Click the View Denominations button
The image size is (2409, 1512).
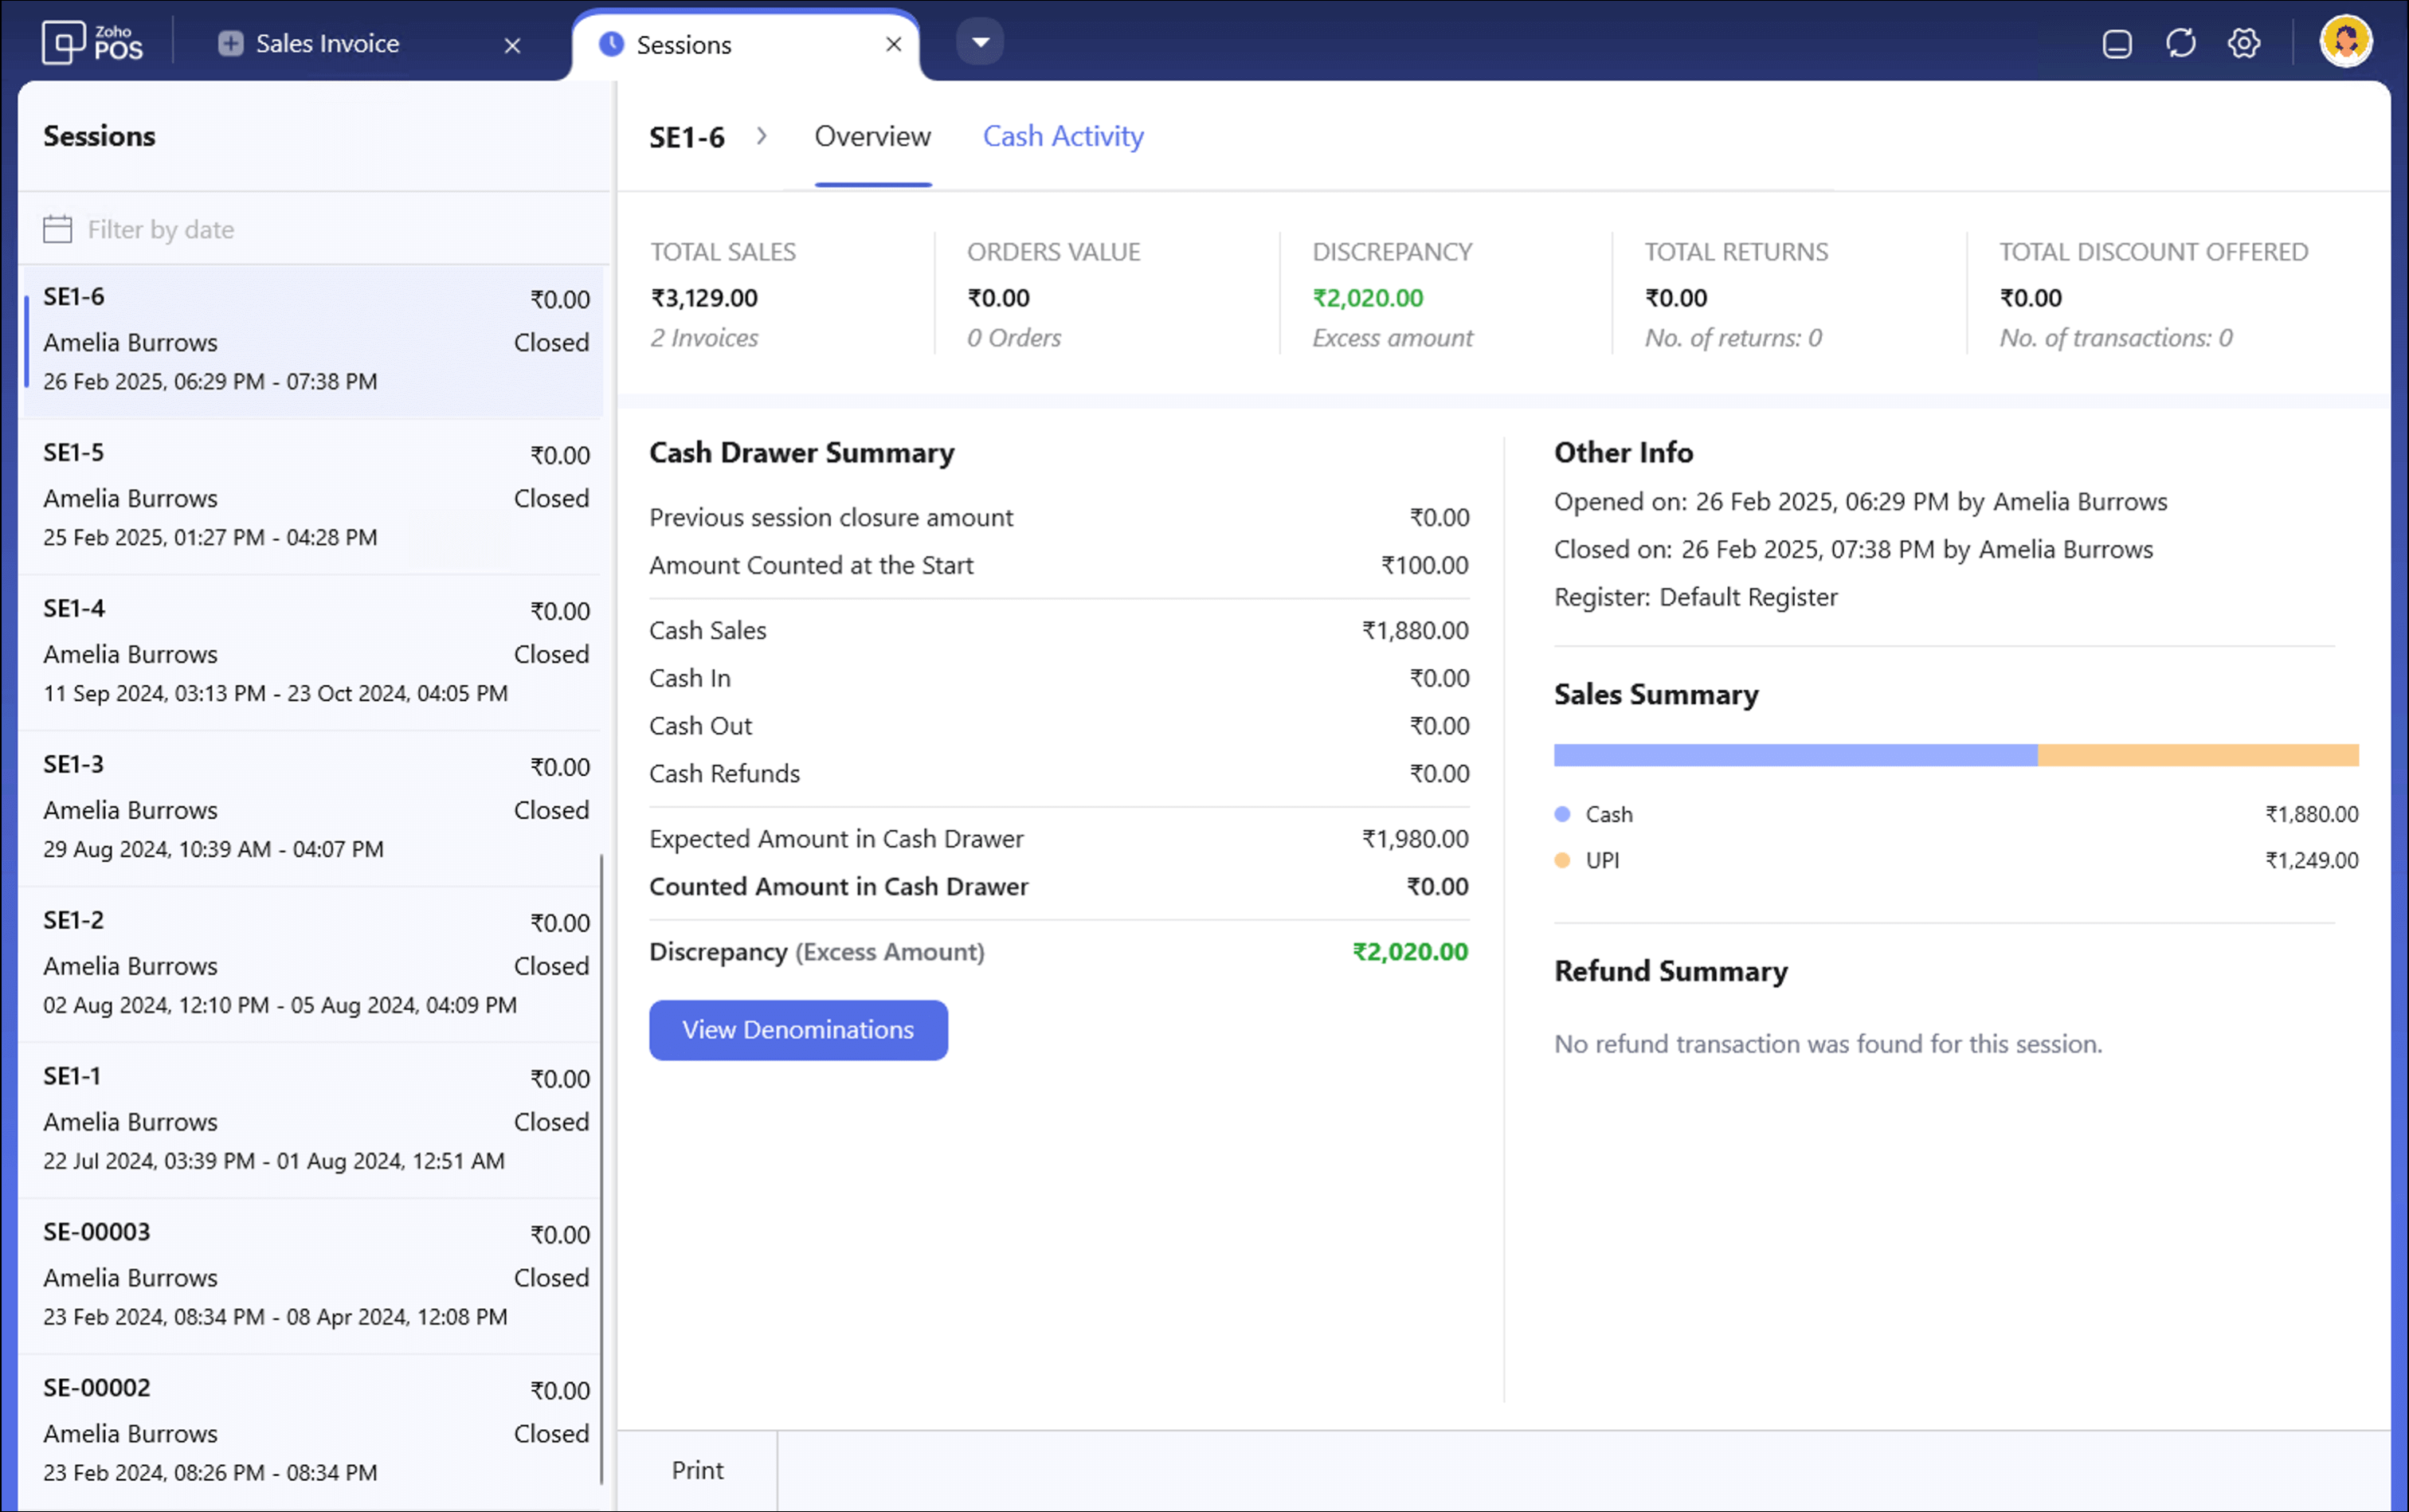[797, 1029]
